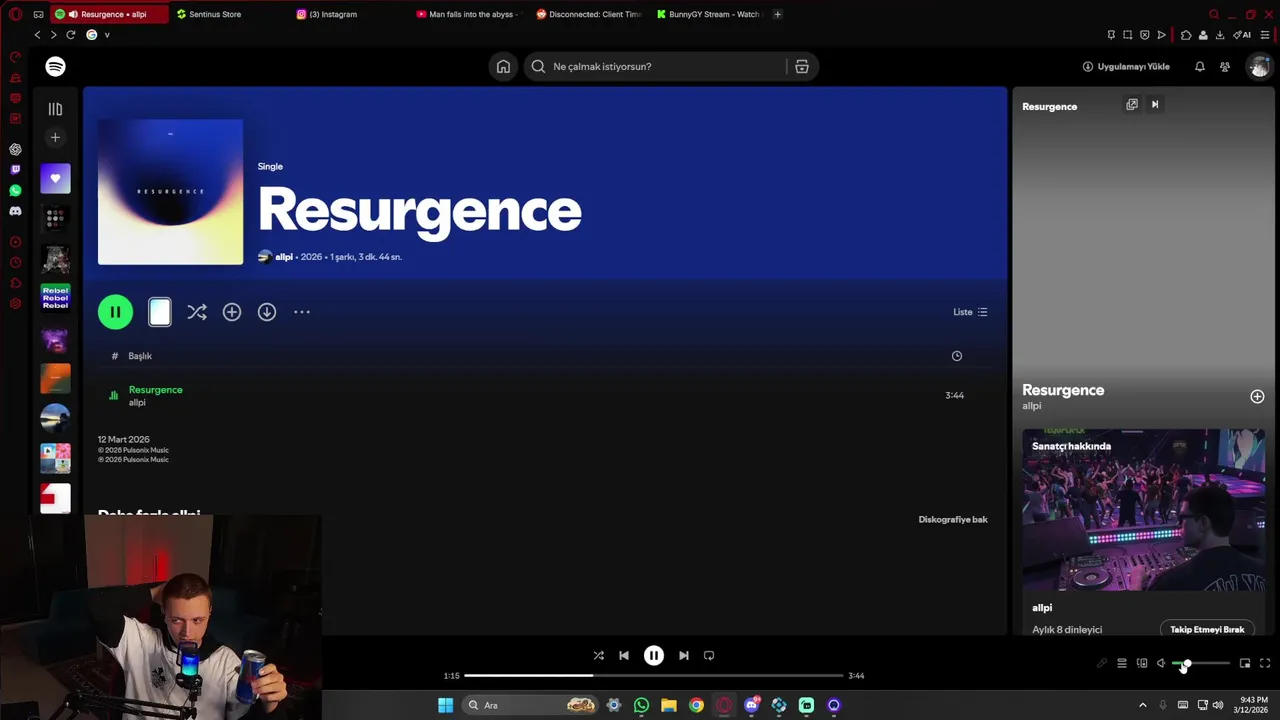This screenshot has width=1280, height=720.
Task: Click the white preview tile beside play
Action: point(160,312)
